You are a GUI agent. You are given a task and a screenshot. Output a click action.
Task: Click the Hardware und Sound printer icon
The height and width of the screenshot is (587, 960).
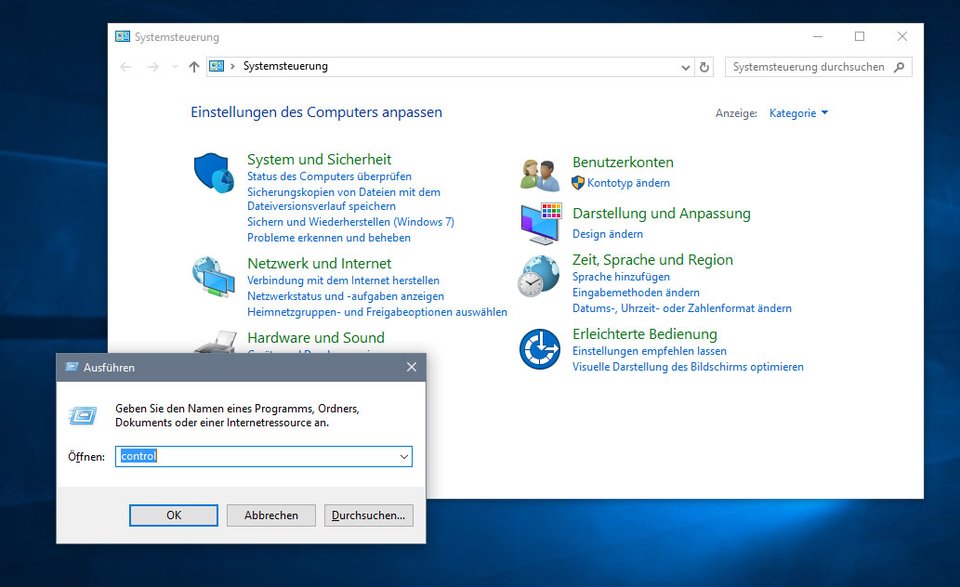pyautogui.click(x=216, y=342)
